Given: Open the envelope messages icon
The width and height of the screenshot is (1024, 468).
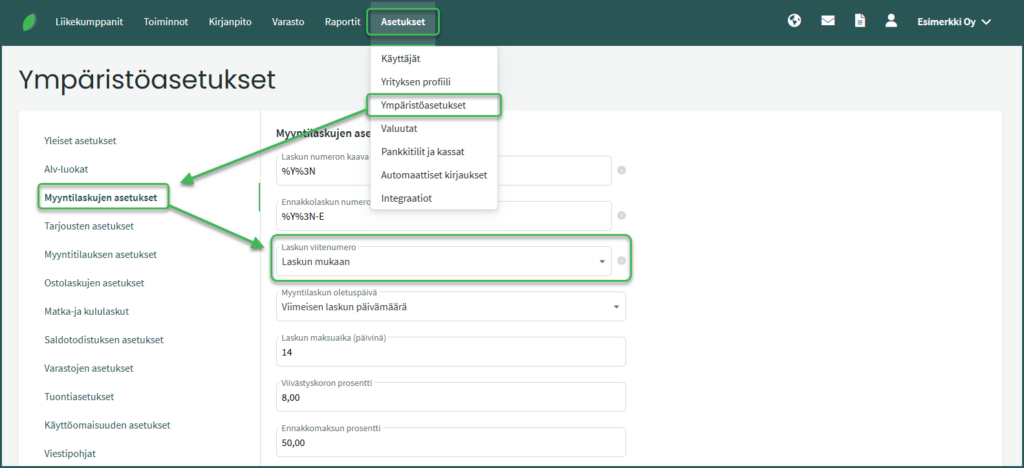Looking at the screenshot, I should click(827, 21).
